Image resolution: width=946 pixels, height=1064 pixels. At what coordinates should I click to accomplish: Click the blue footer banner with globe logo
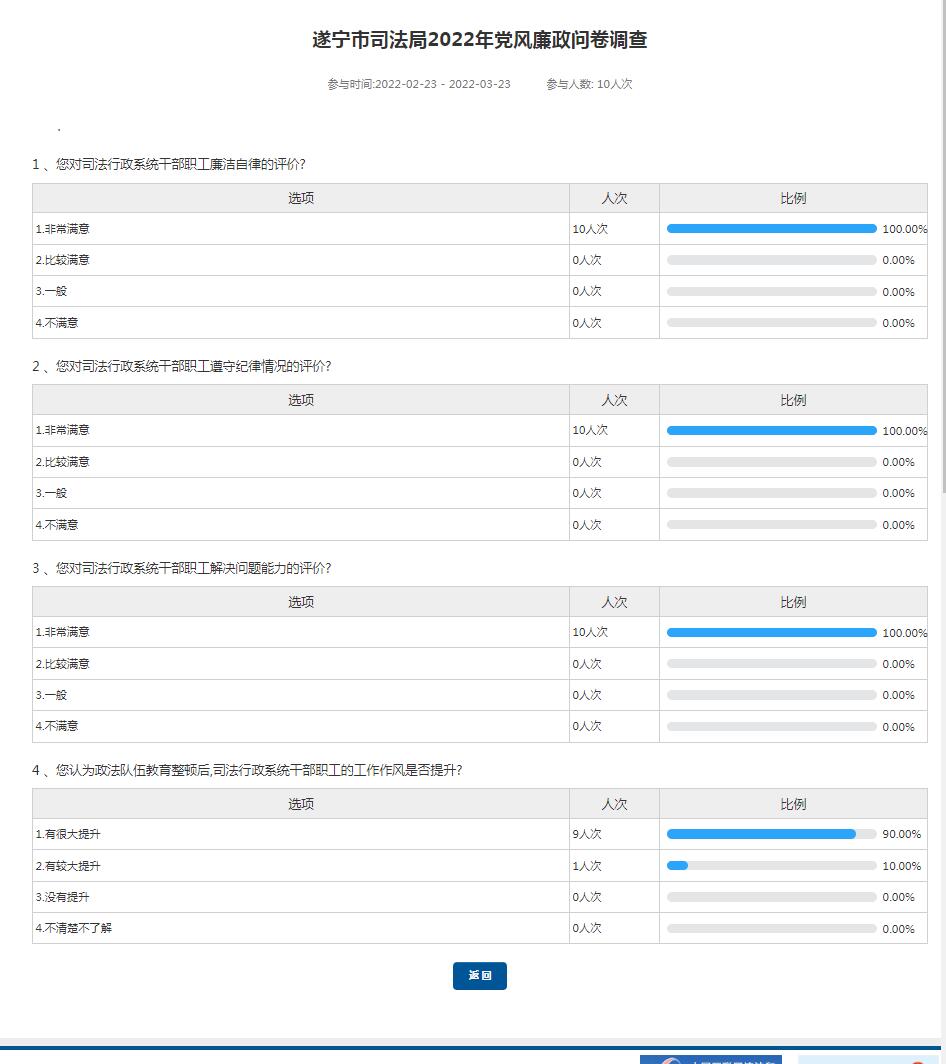pyautogui.click(x=711, y=1059)
